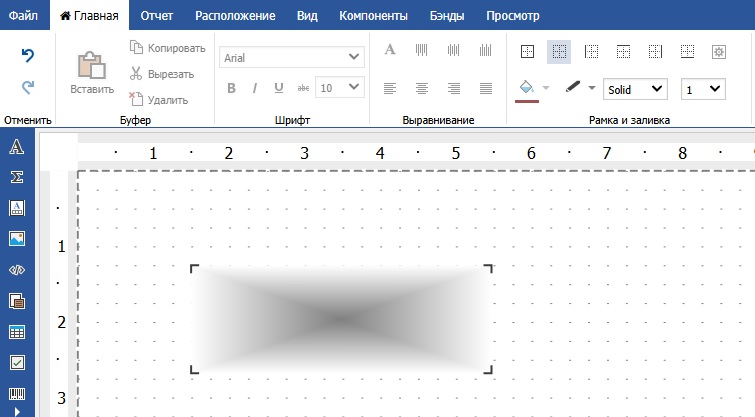This screenshot has width=755, height=417.
Task: Click the Undo arrow icon
Action: point(28,56)
